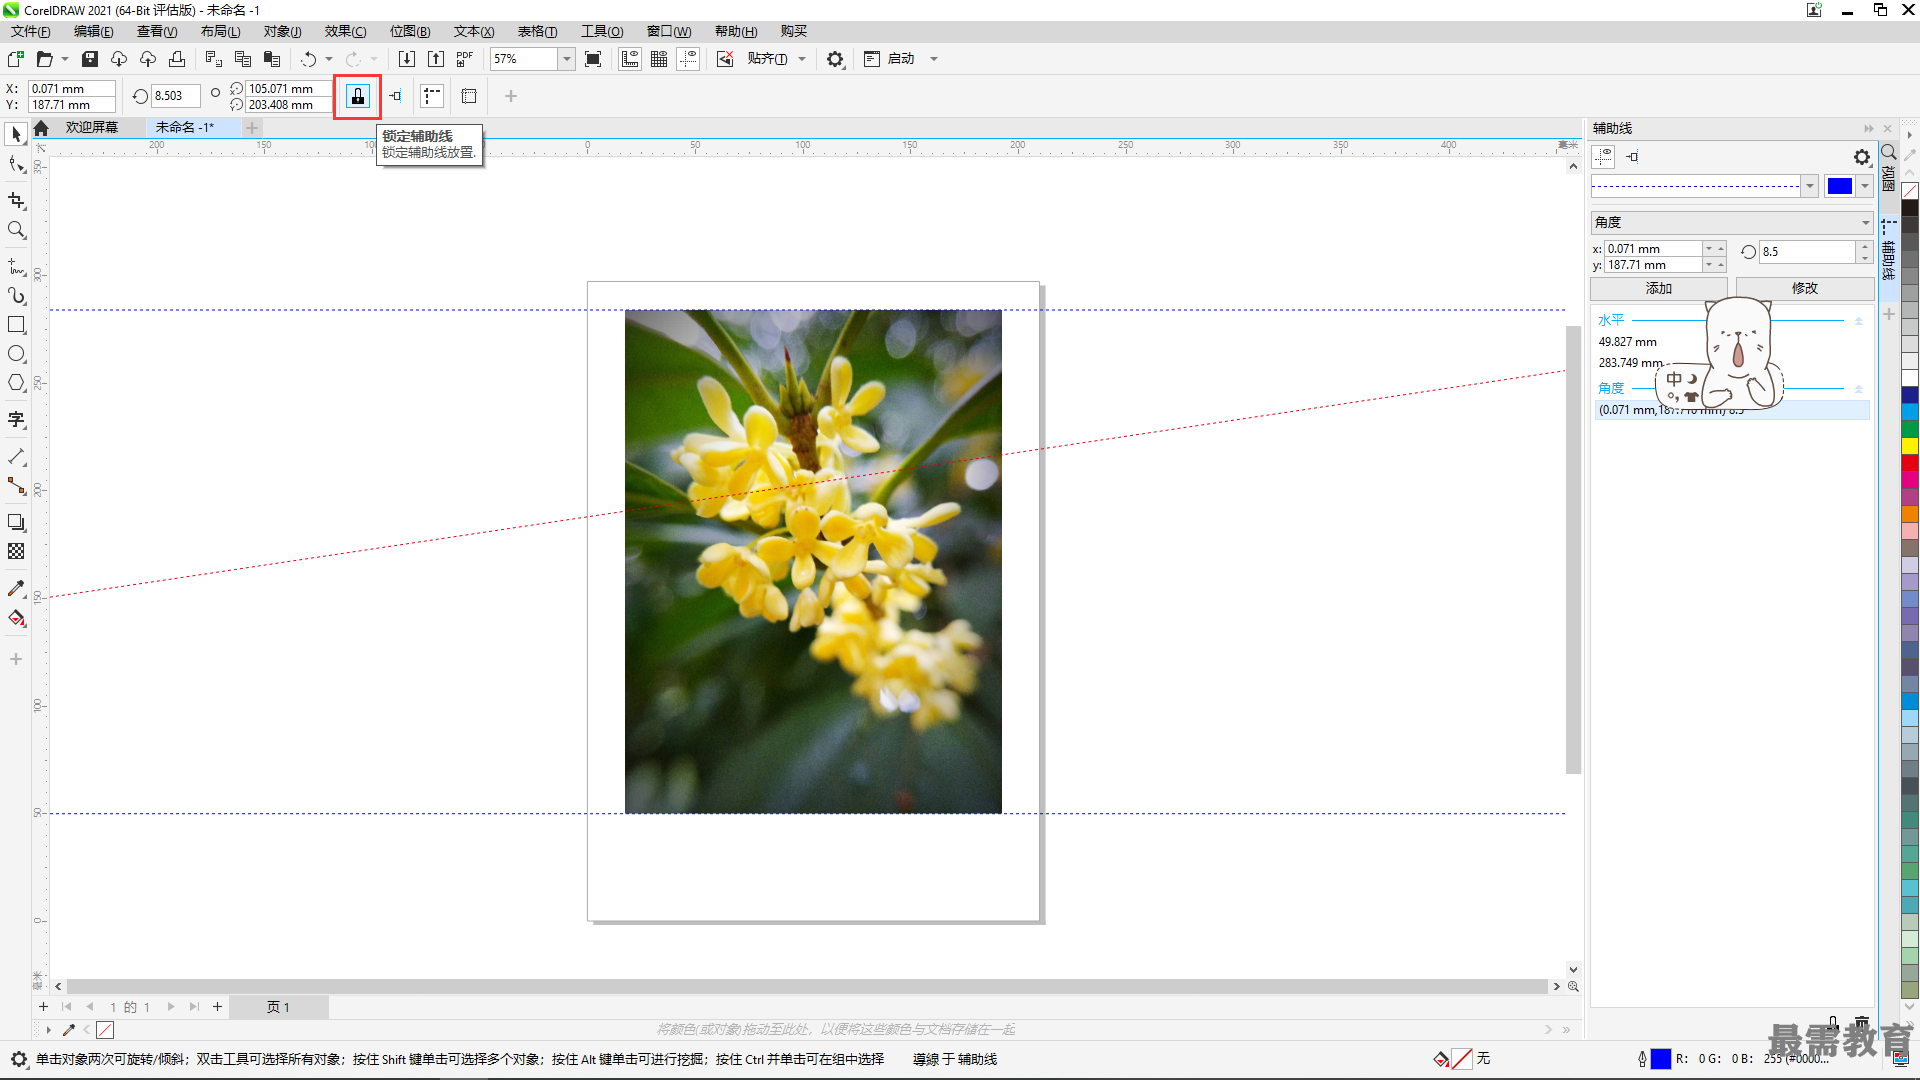
Task: Select the Polygon tool
Action: [x=16, y=383]
